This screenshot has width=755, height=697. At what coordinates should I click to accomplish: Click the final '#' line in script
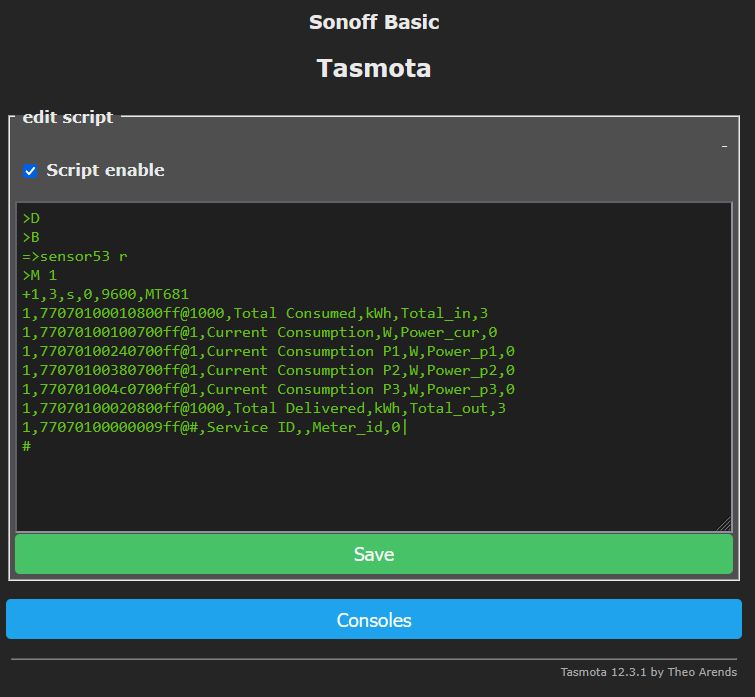[x=27, y=446]
